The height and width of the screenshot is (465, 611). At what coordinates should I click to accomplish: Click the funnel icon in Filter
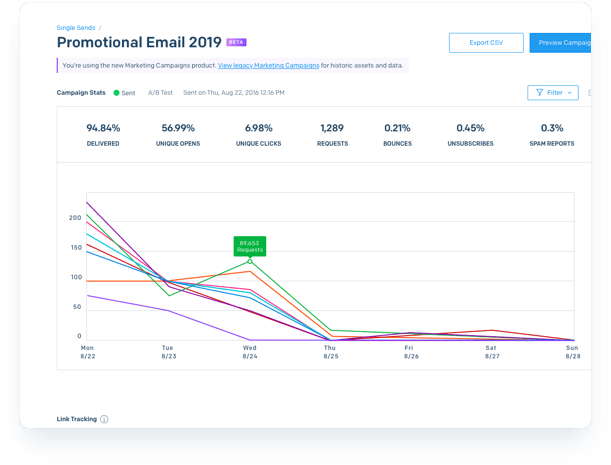coord(539,93)
